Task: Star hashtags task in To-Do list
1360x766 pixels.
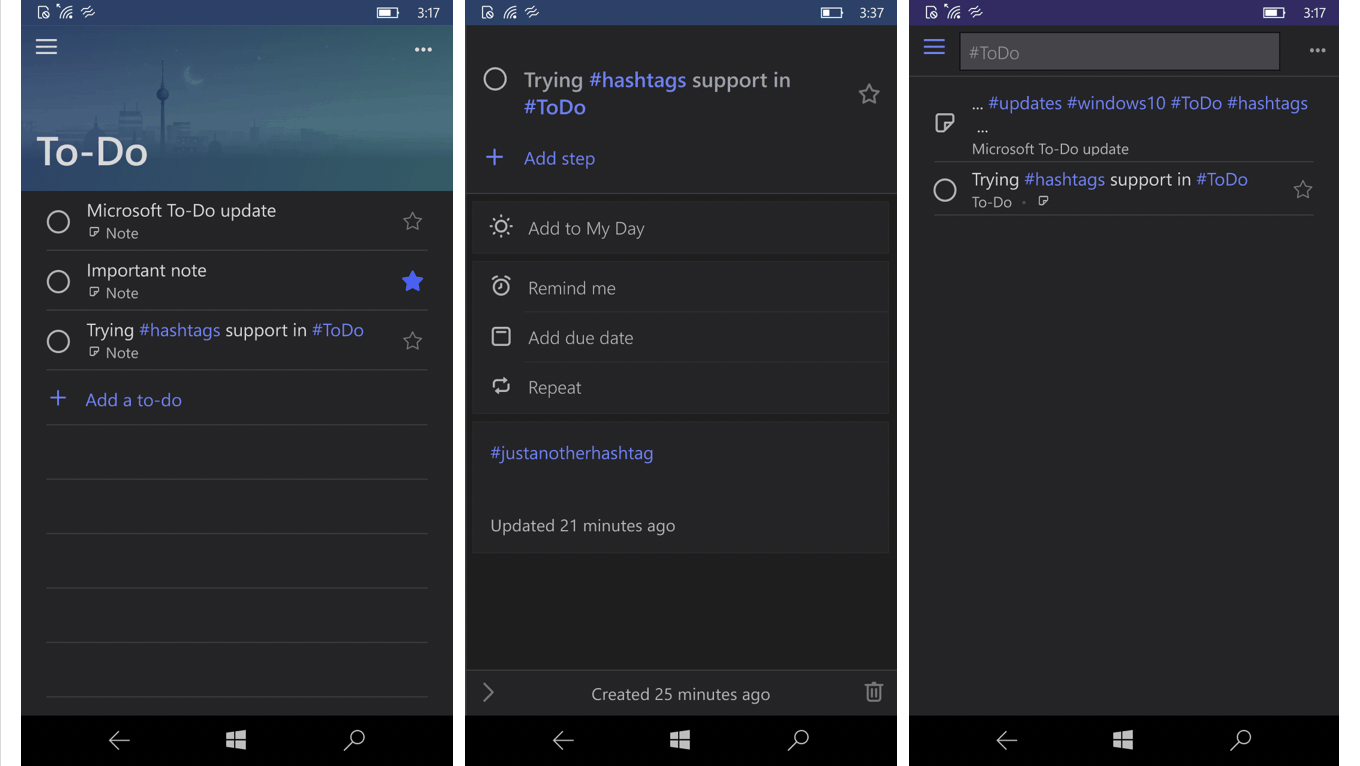Action: tap(412, 341)
